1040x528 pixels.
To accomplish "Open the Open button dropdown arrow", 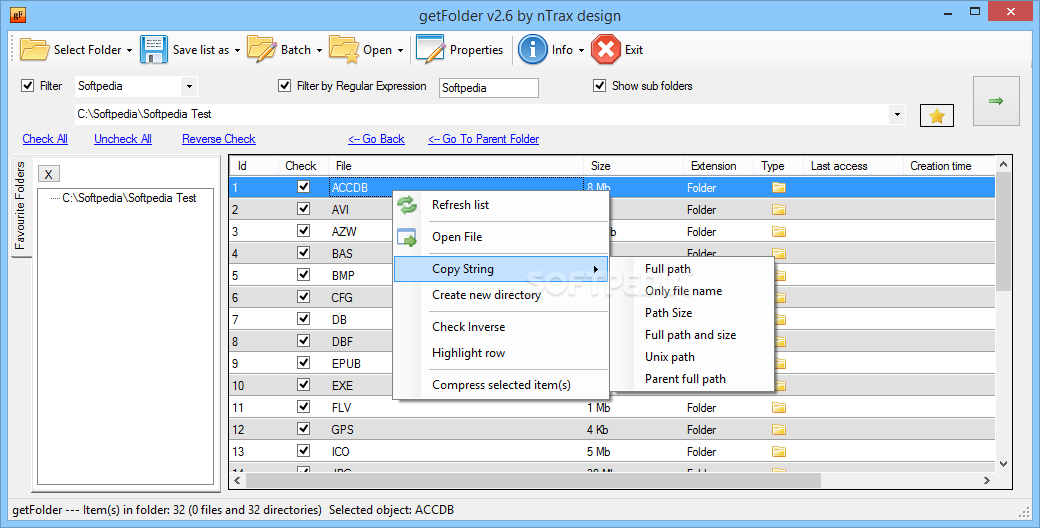I will pyautogui.click(x=401, y=50).
